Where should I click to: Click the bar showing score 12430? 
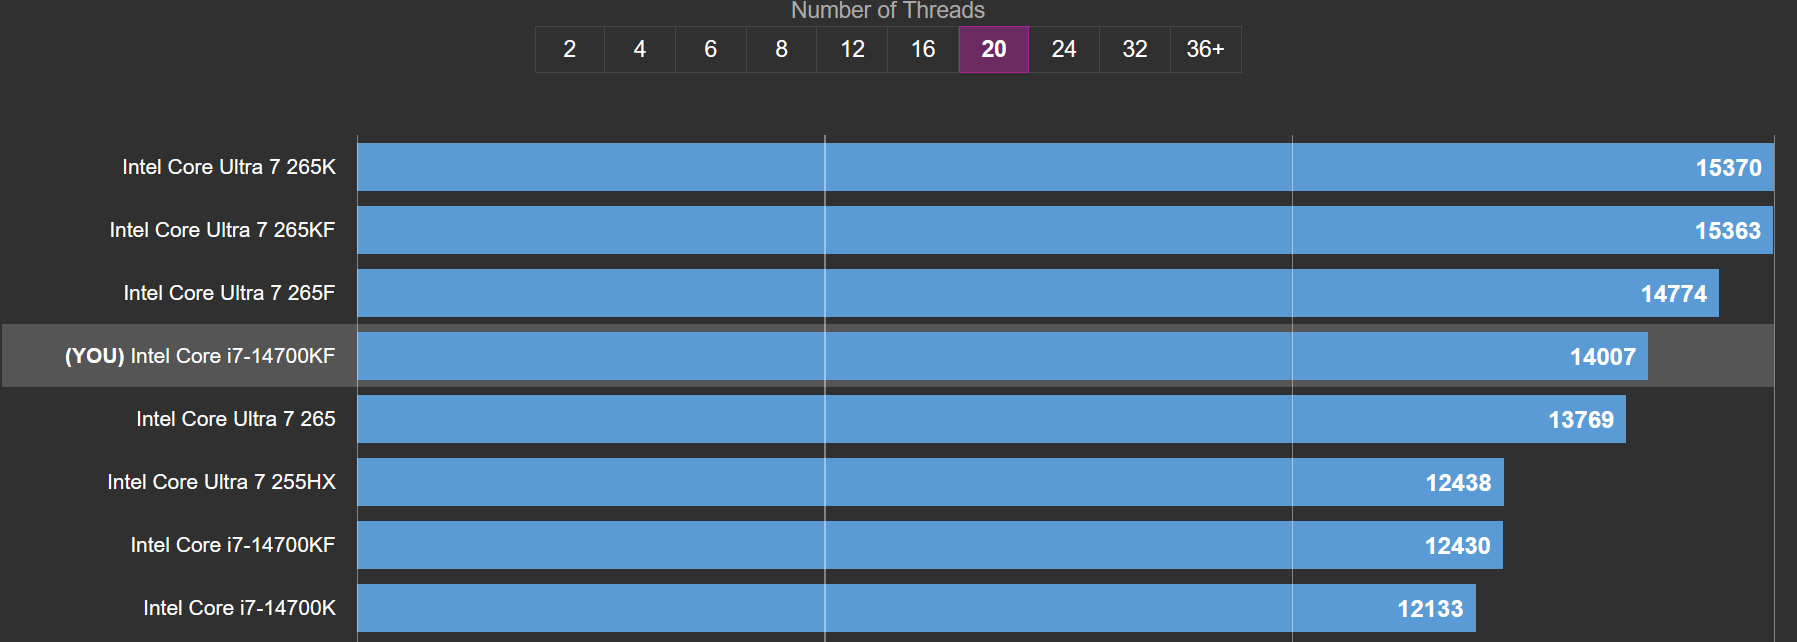pyautogui.click(x=930, y=545)
